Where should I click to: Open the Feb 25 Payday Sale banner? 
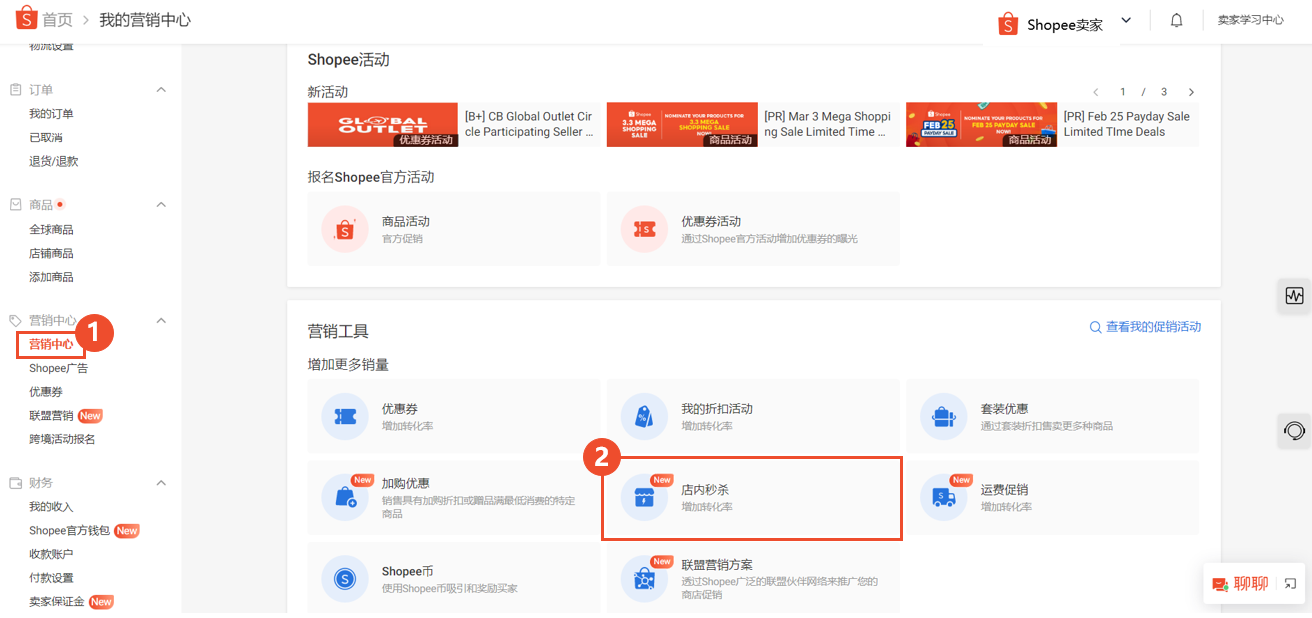click(x=981, y=125)
